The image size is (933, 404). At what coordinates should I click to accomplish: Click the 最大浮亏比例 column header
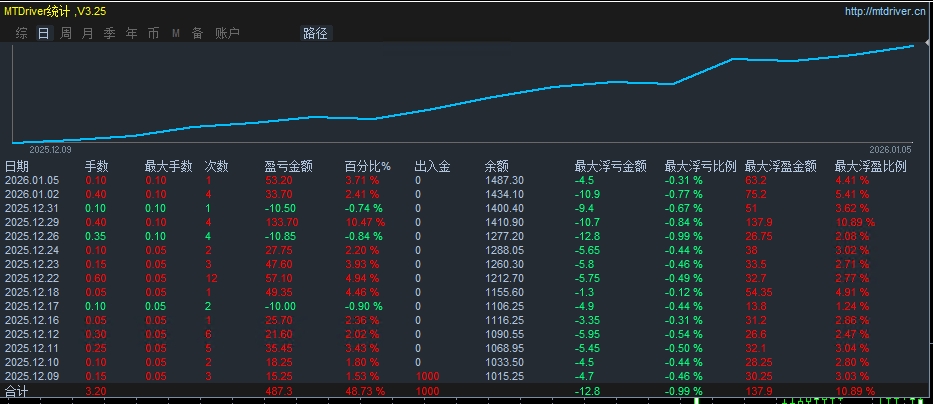click(701, 167)
